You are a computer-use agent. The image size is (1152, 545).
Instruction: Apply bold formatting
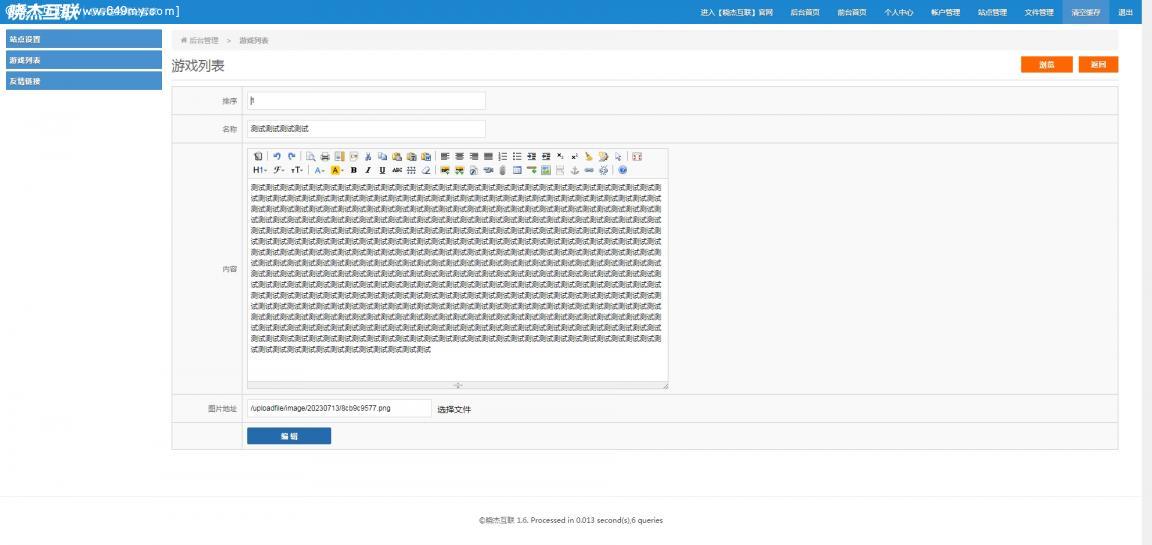(x=353, y=170)
